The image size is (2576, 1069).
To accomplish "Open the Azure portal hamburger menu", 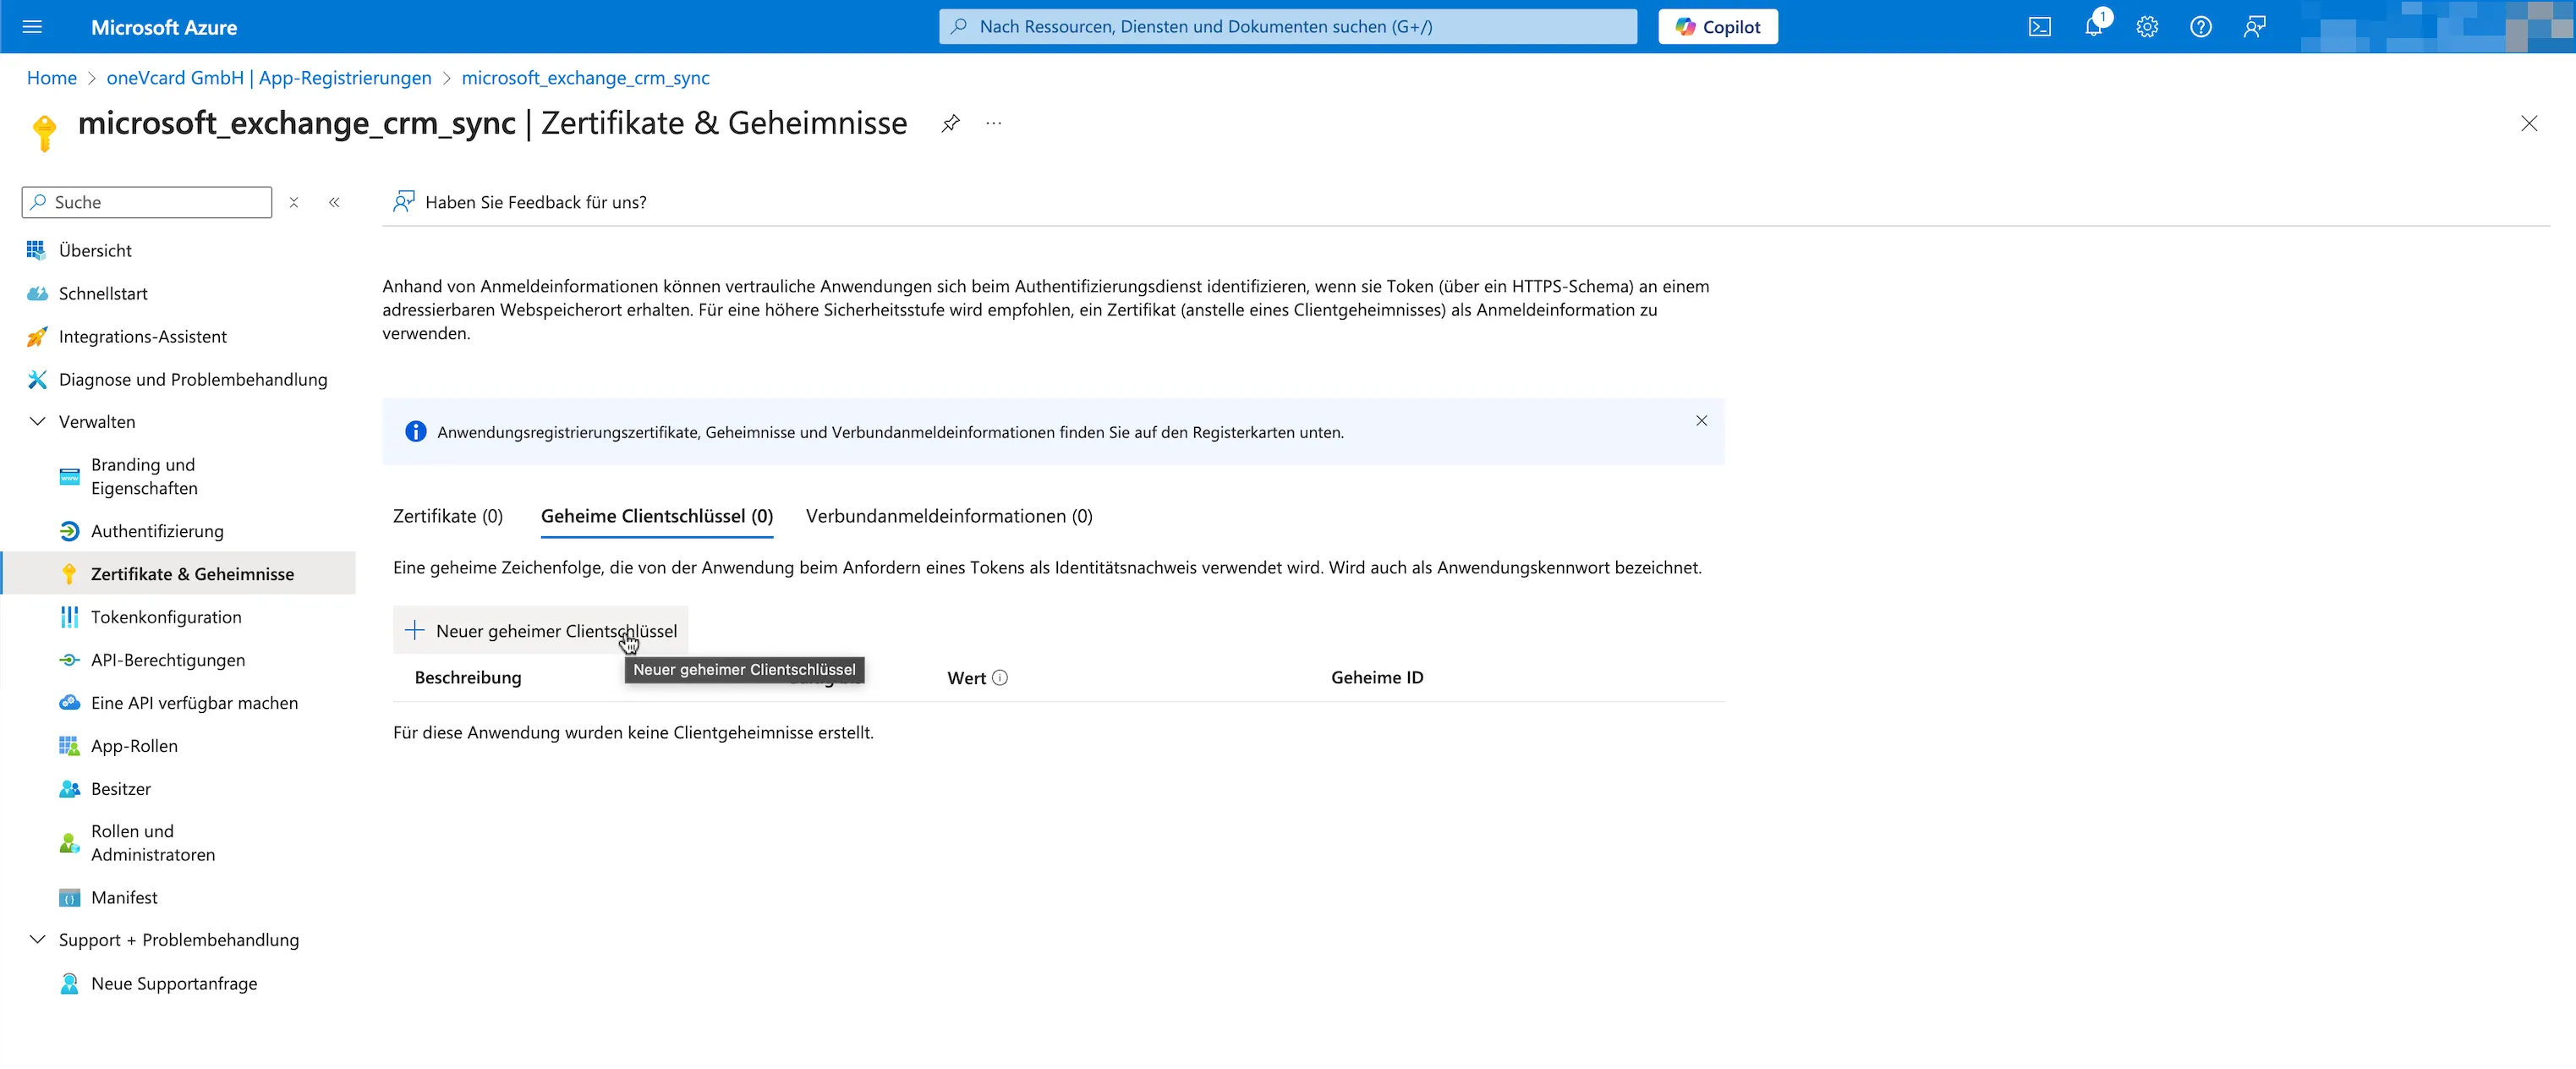I will coord(32,27).
